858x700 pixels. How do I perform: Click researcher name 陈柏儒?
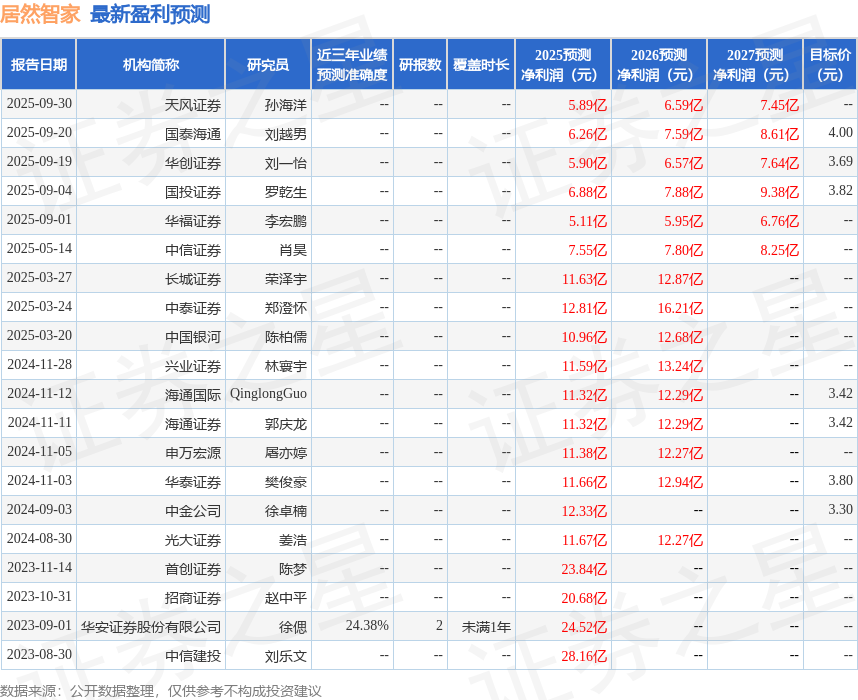click(286, 337)
